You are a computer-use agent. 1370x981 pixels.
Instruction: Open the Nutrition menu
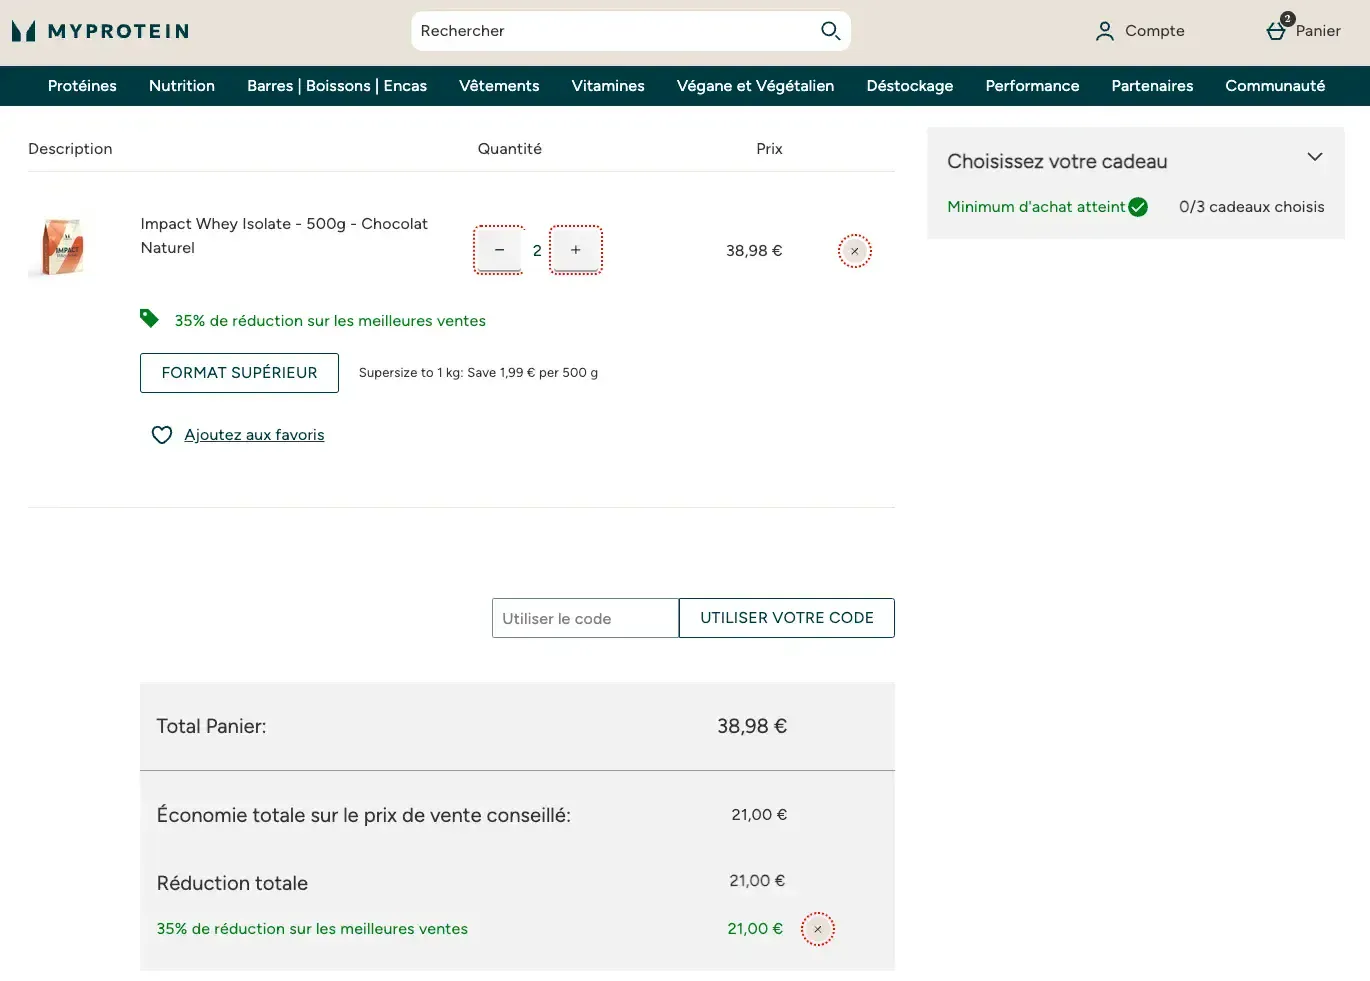pos(182,86)
